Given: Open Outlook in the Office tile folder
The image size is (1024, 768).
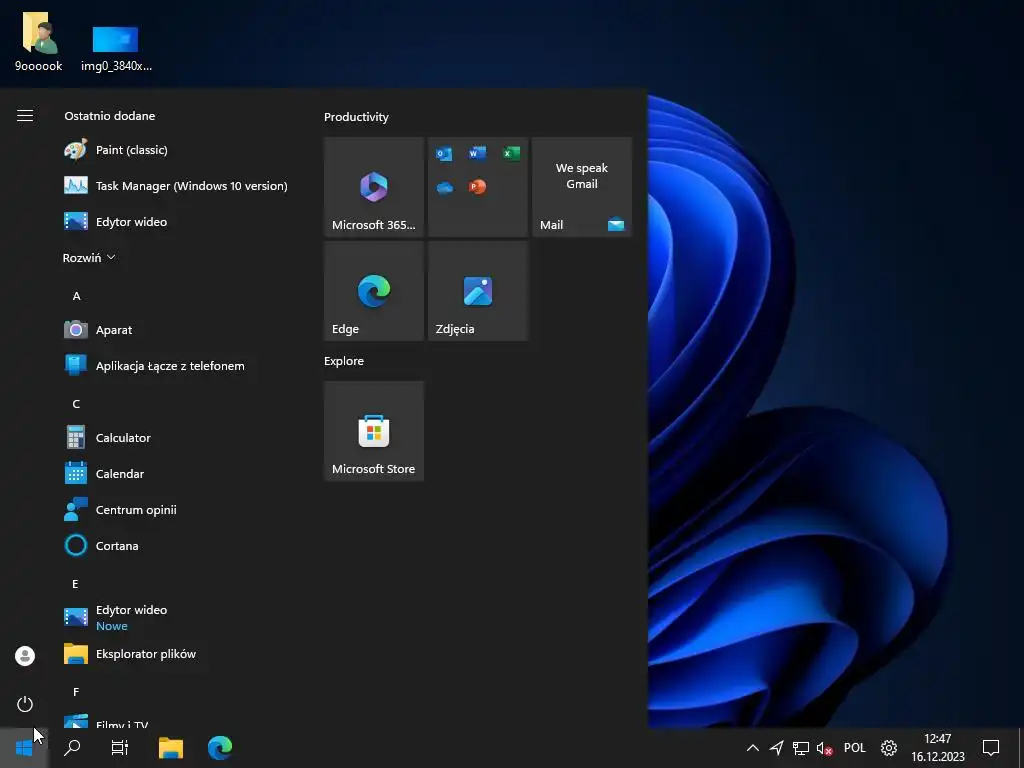Looking at the screenshot, I should pos(444,154).
